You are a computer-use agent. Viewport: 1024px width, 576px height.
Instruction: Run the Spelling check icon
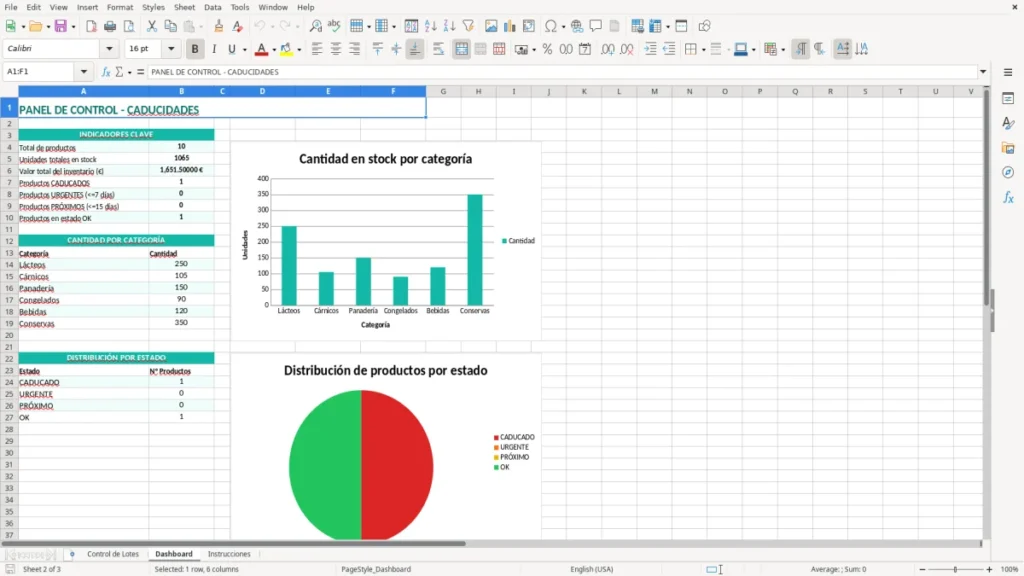pos(334,26)
